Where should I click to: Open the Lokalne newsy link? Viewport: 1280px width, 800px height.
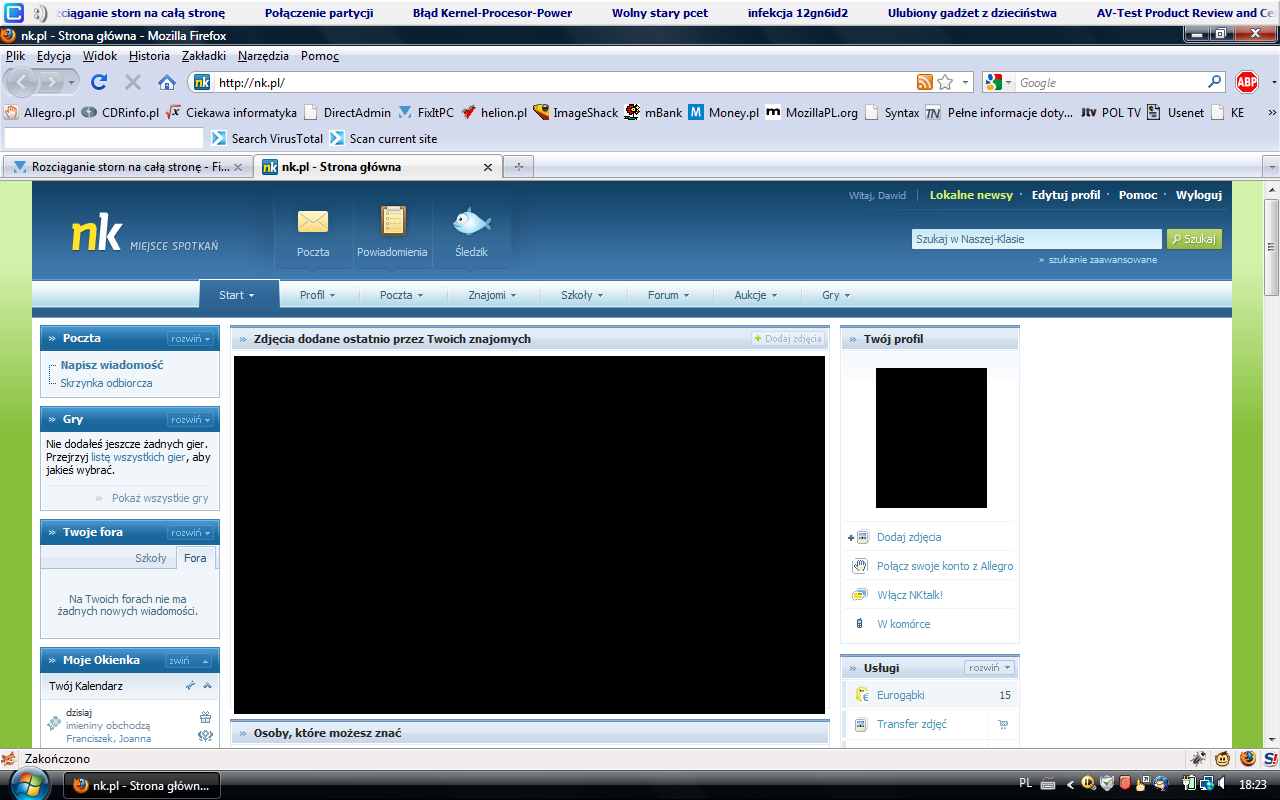pyautogui.click(x=971, y=195)
